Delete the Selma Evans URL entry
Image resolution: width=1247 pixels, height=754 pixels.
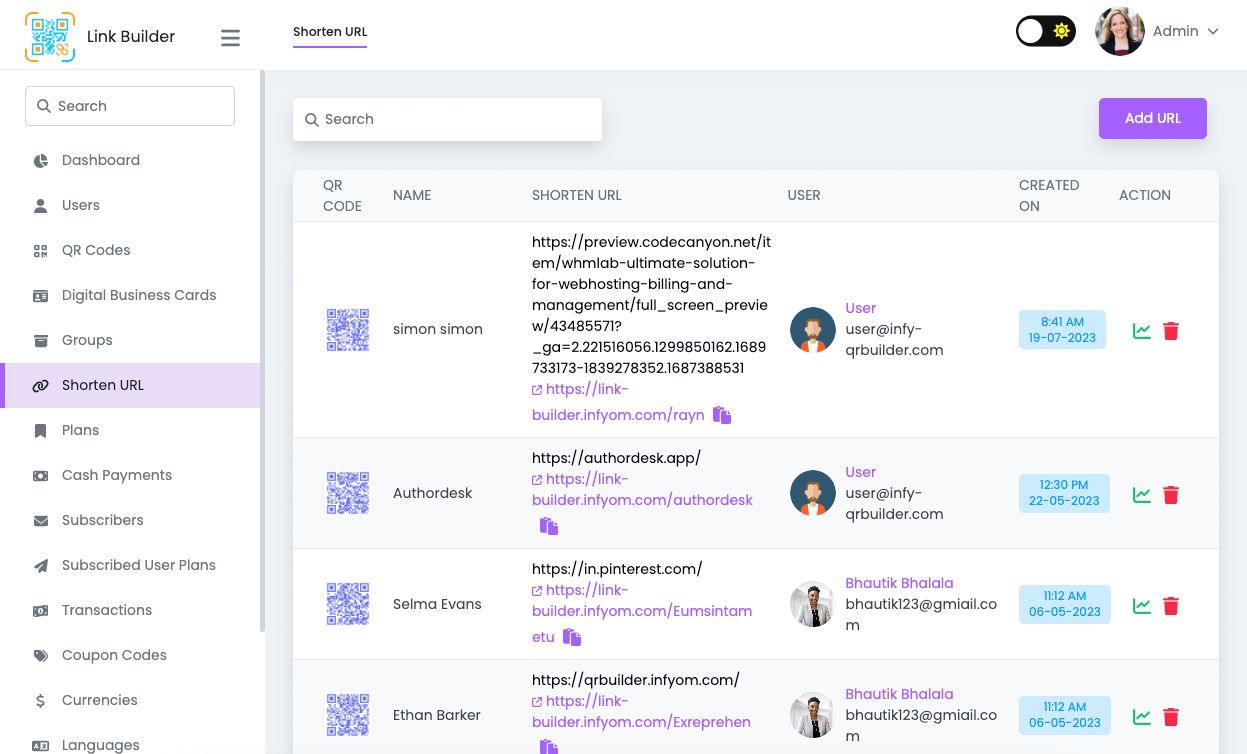(x=1171, y=606)
